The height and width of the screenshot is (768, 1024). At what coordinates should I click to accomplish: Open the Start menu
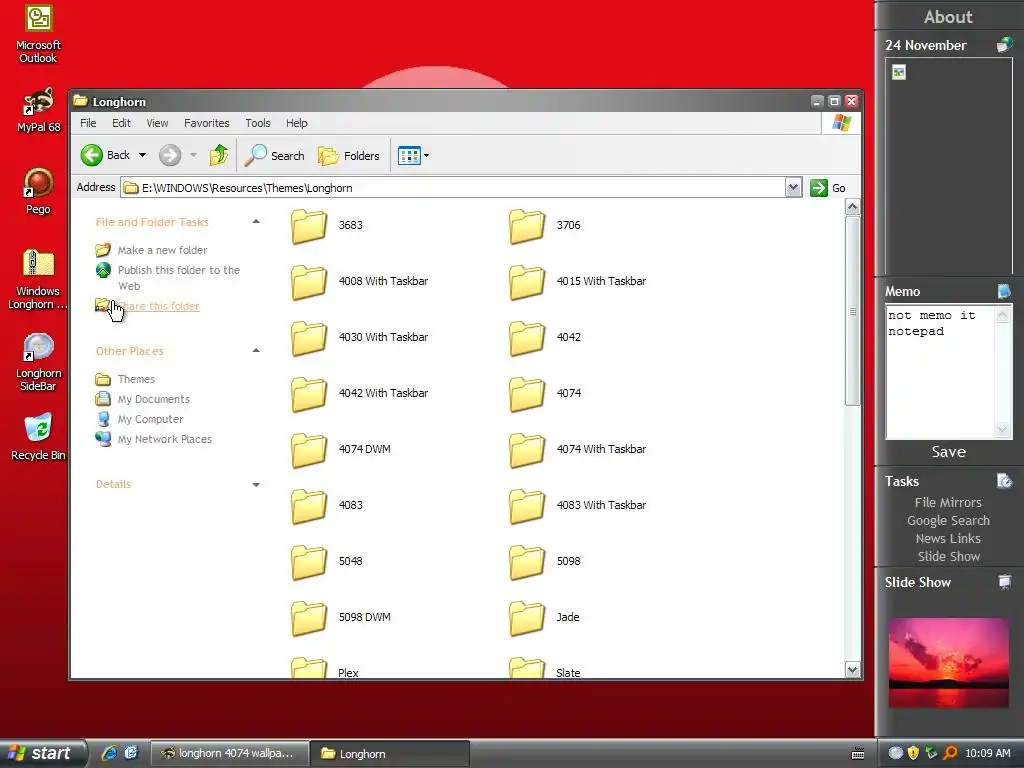[x=43, y=753]
